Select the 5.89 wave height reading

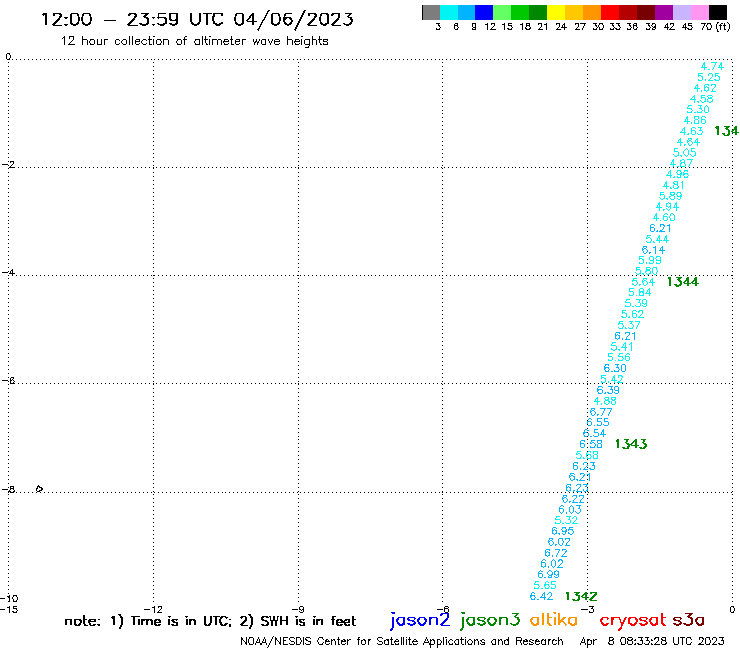pyautogui.click(x=671, y=196)
